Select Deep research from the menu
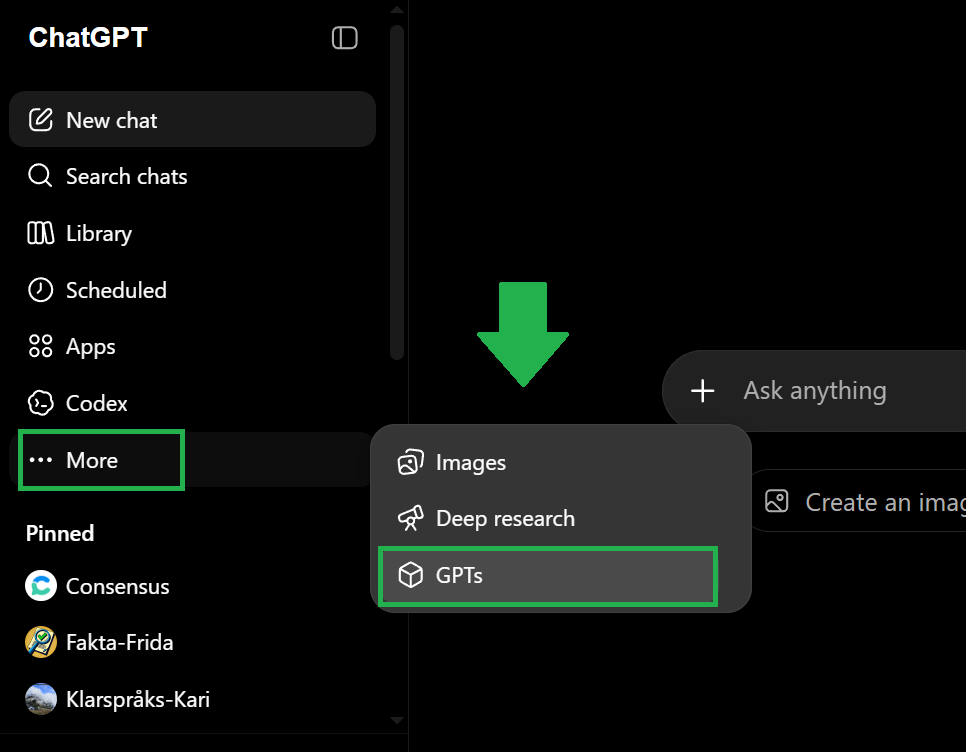Image resolution: width=966 pixels, height=752 pixels. [x=561, y=519]
